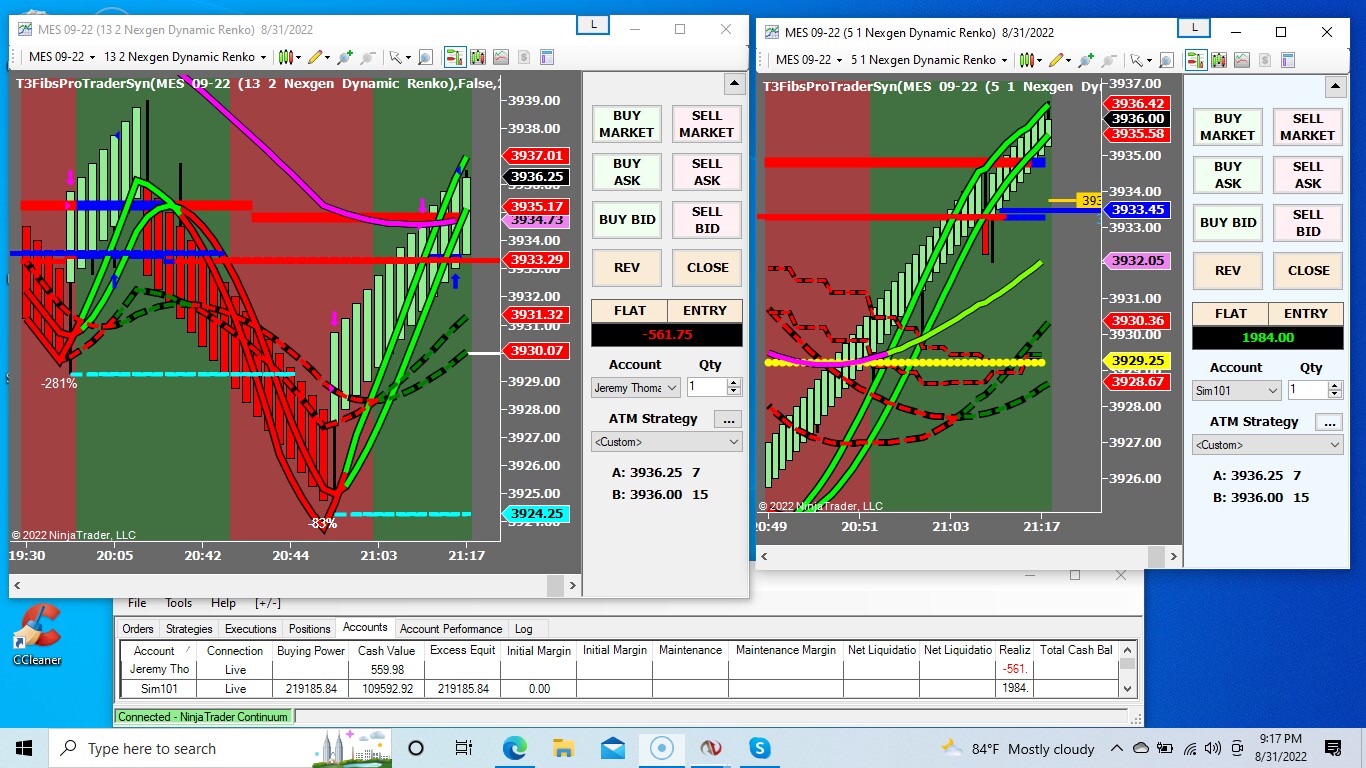
Task: Open the Sim101 account dropdown
Action: (x=1237, y=390)
